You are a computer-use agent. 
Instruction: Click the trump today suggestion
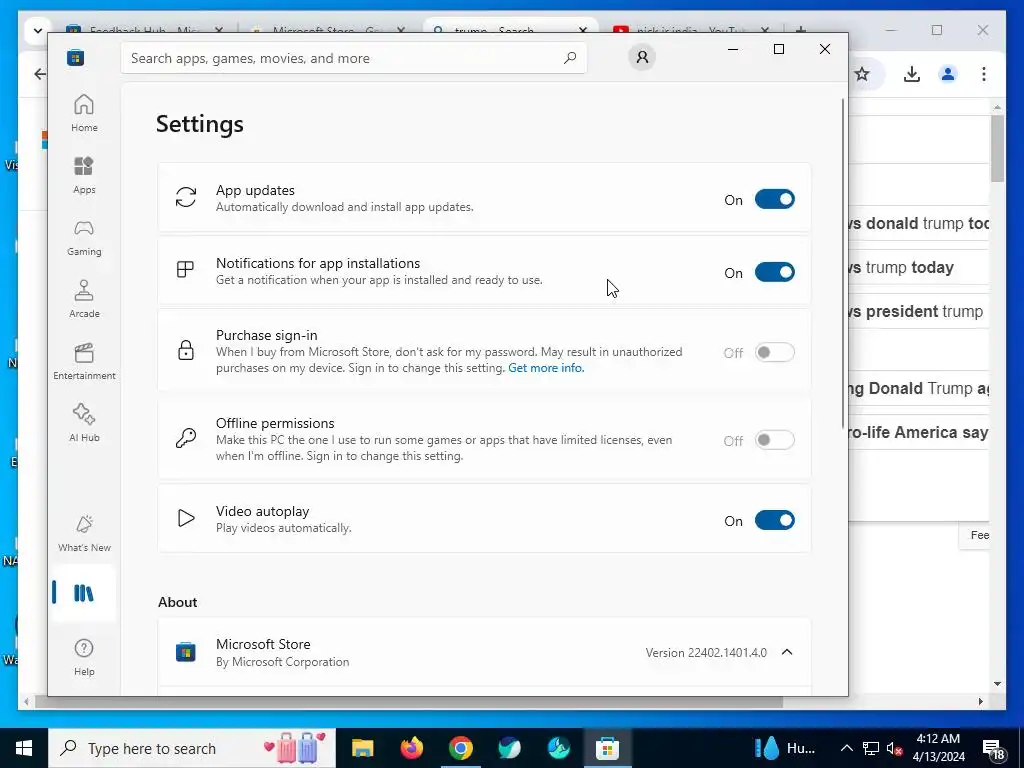pos(918,267)
